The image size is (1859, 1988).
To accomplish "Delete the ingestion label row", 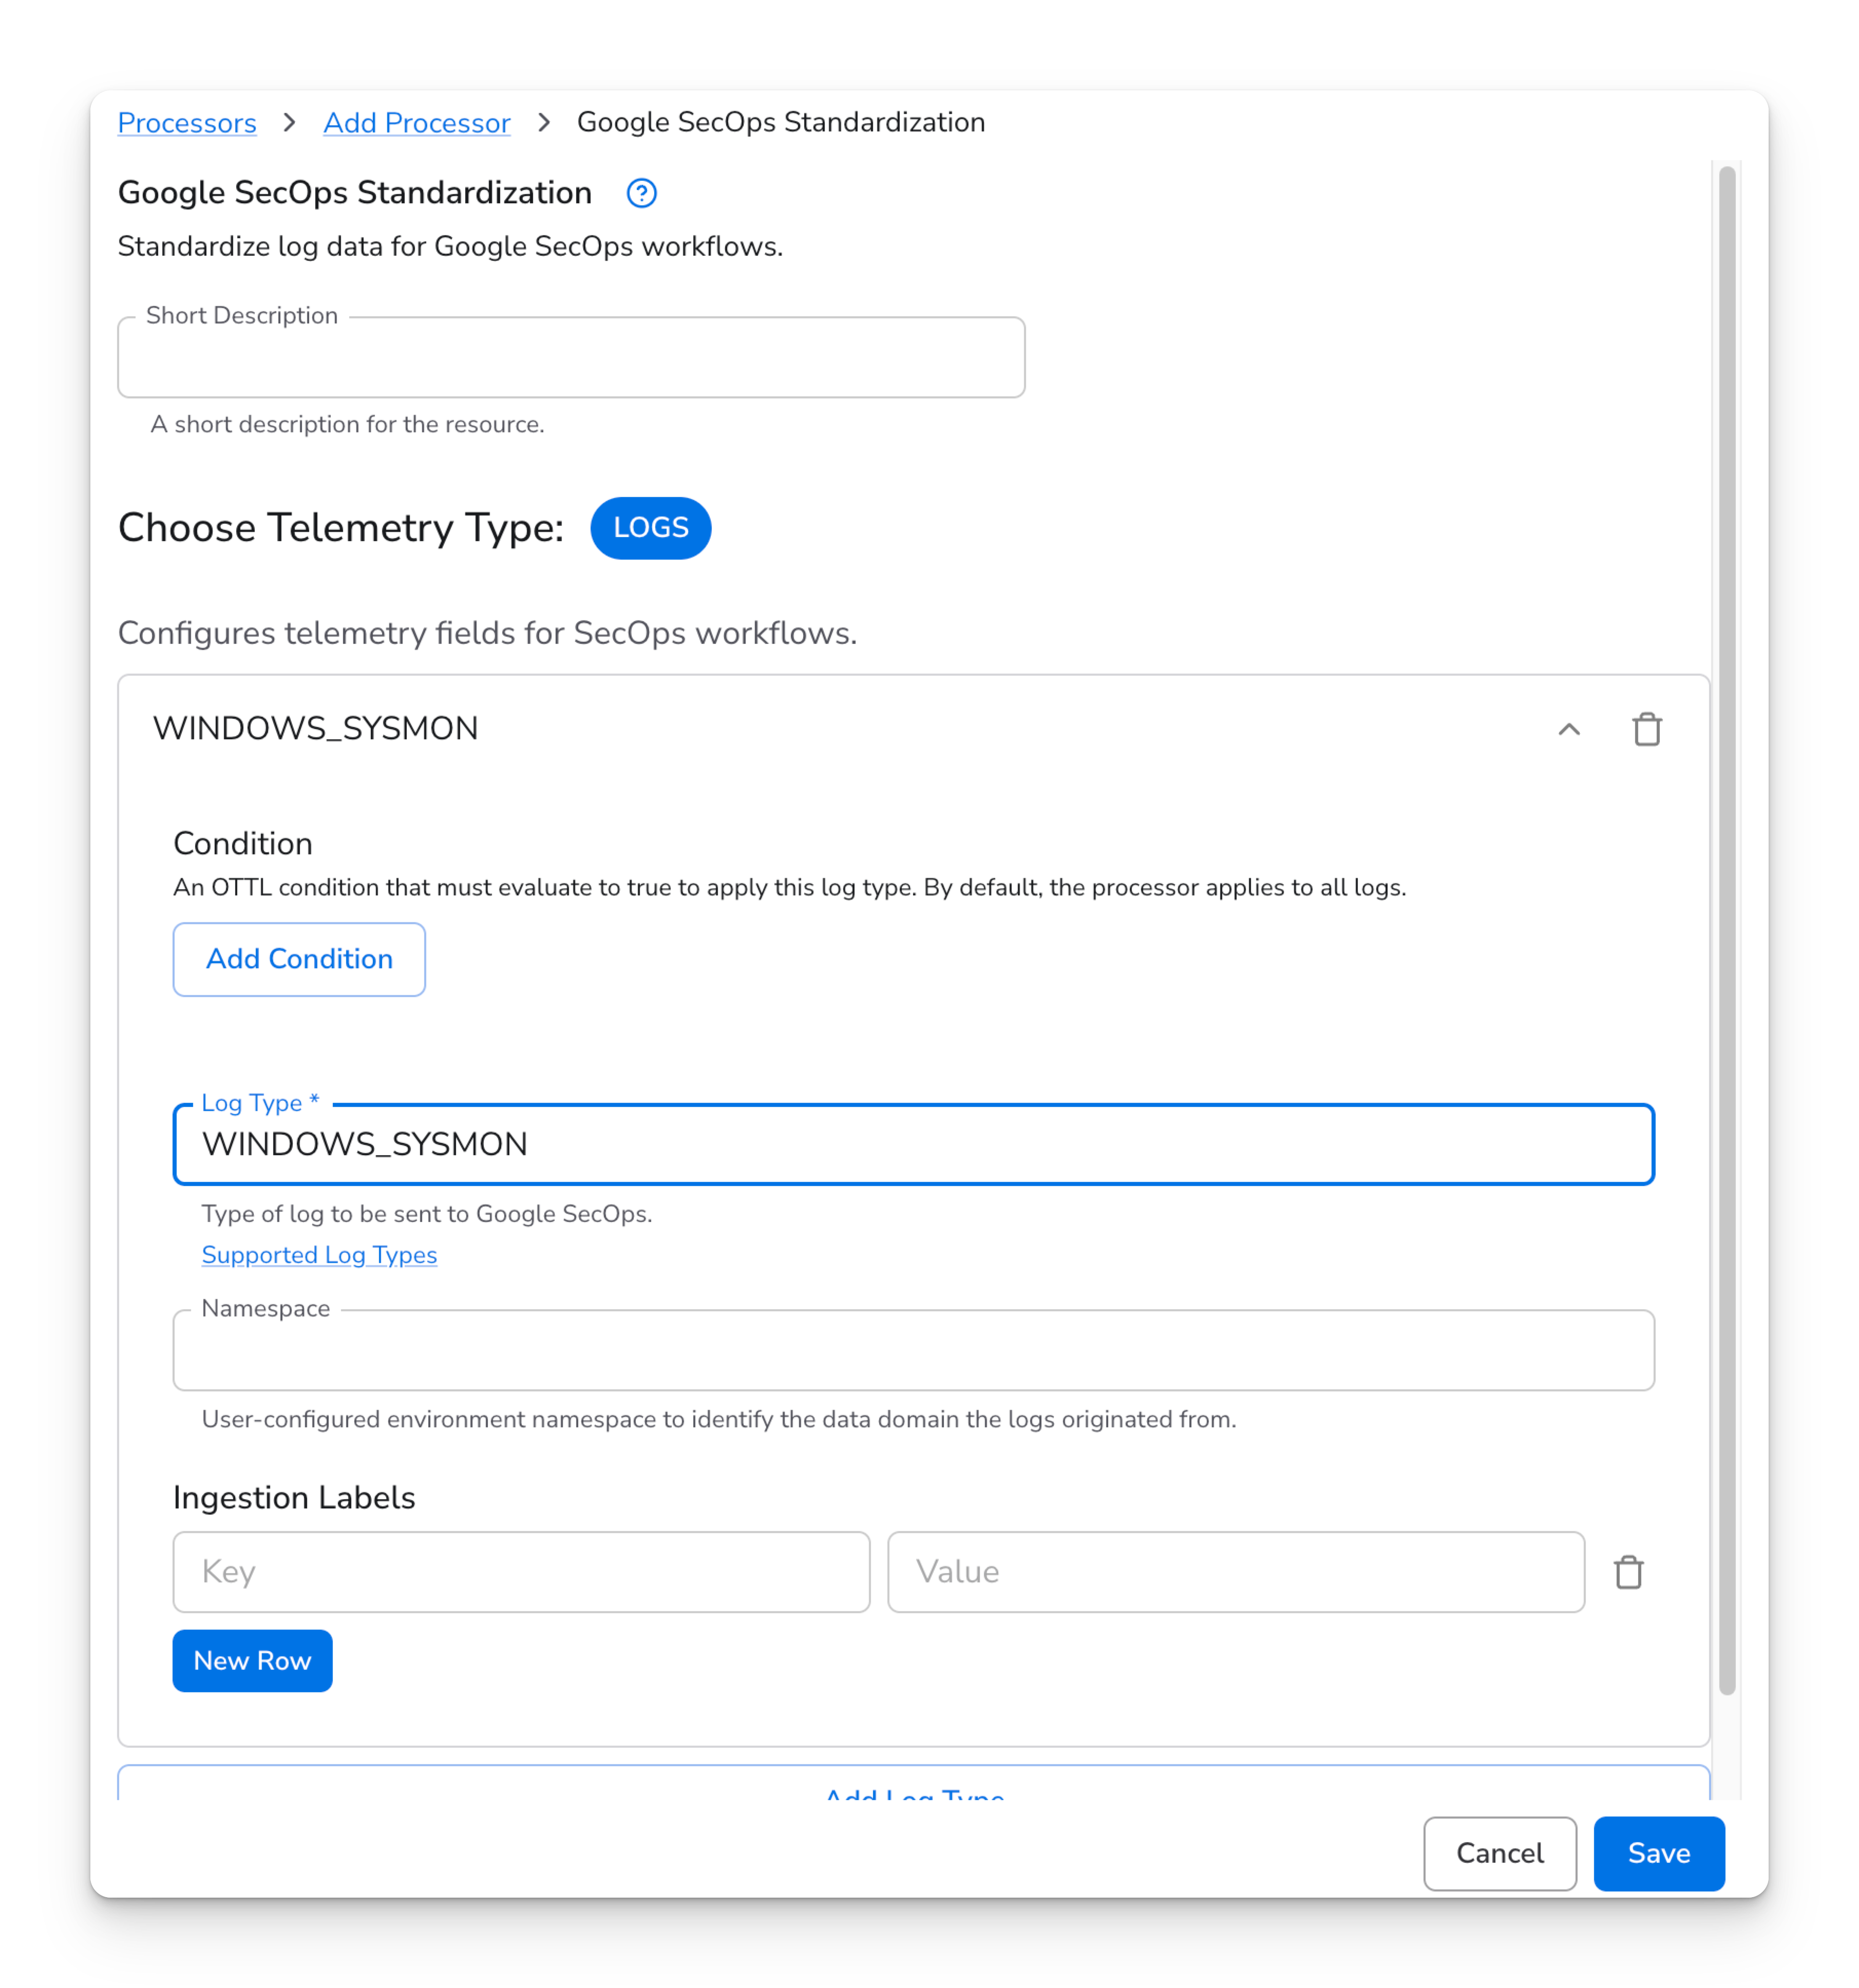I will (x=1628, y=1572).
